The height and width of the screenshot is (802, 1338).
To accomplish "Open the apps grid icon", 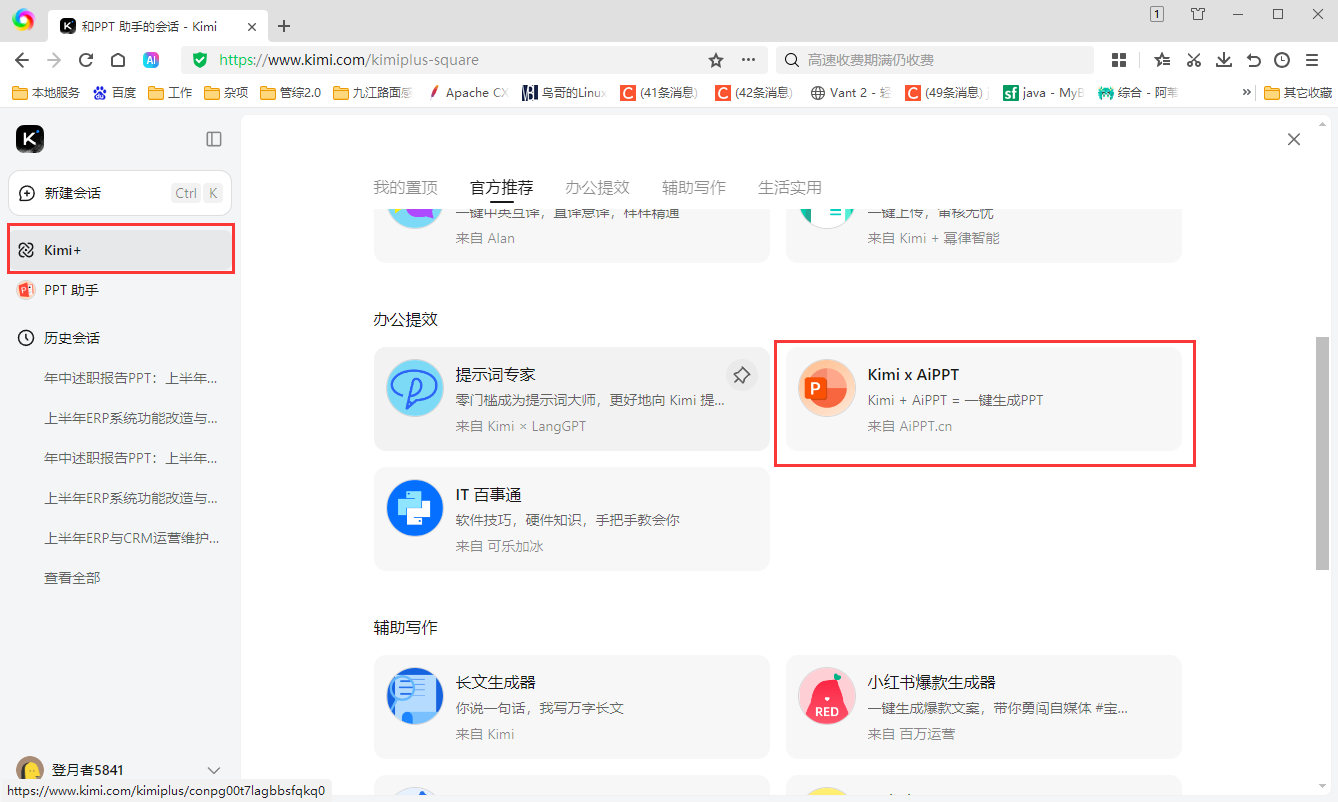I will pyautogui.click(x=1119, y=60).
